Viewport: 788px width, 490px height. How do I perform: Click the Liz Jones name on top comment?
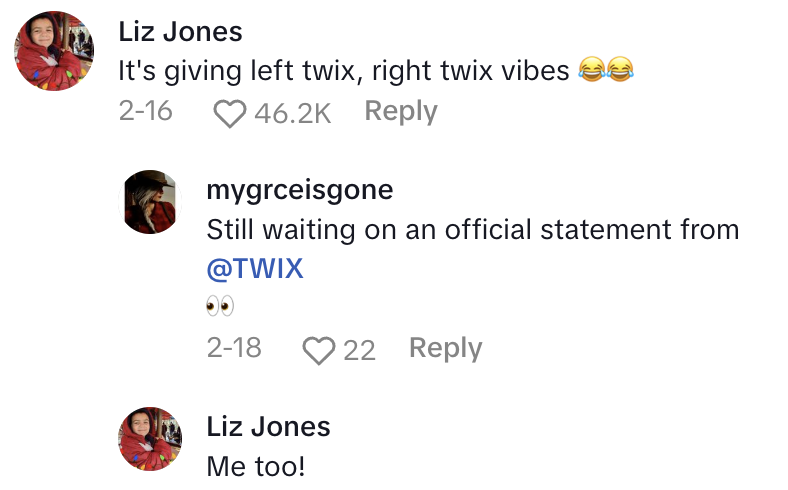coord(180,32)
